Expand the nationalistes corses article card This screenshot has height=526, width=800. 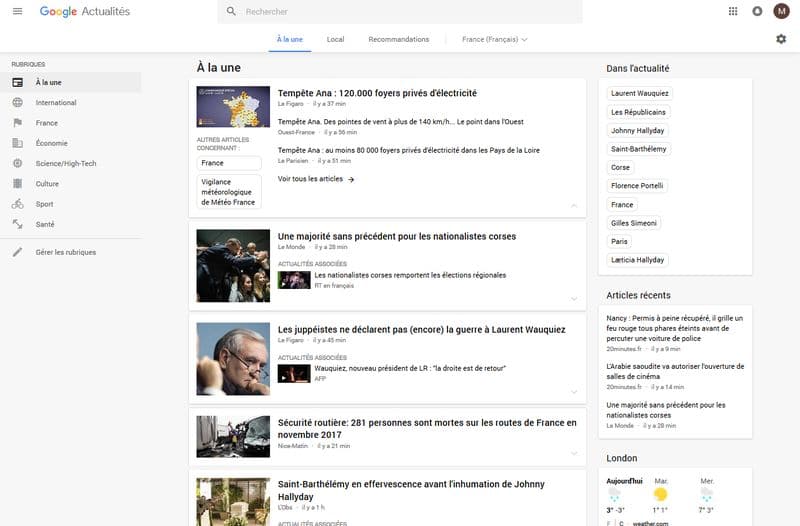pos(574,299)
